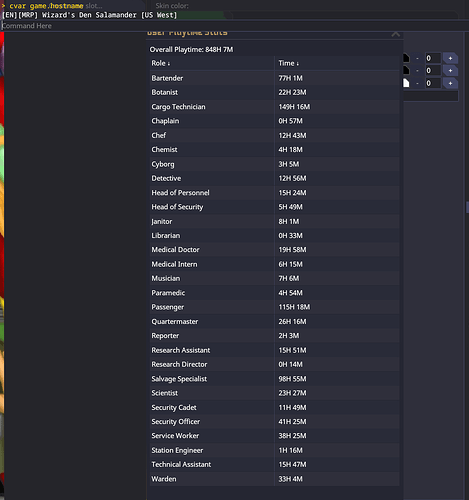This screenshot has height=500, width=469.
Task: Click the minus button in the first stepper row
Action: (x=417, y=58)
